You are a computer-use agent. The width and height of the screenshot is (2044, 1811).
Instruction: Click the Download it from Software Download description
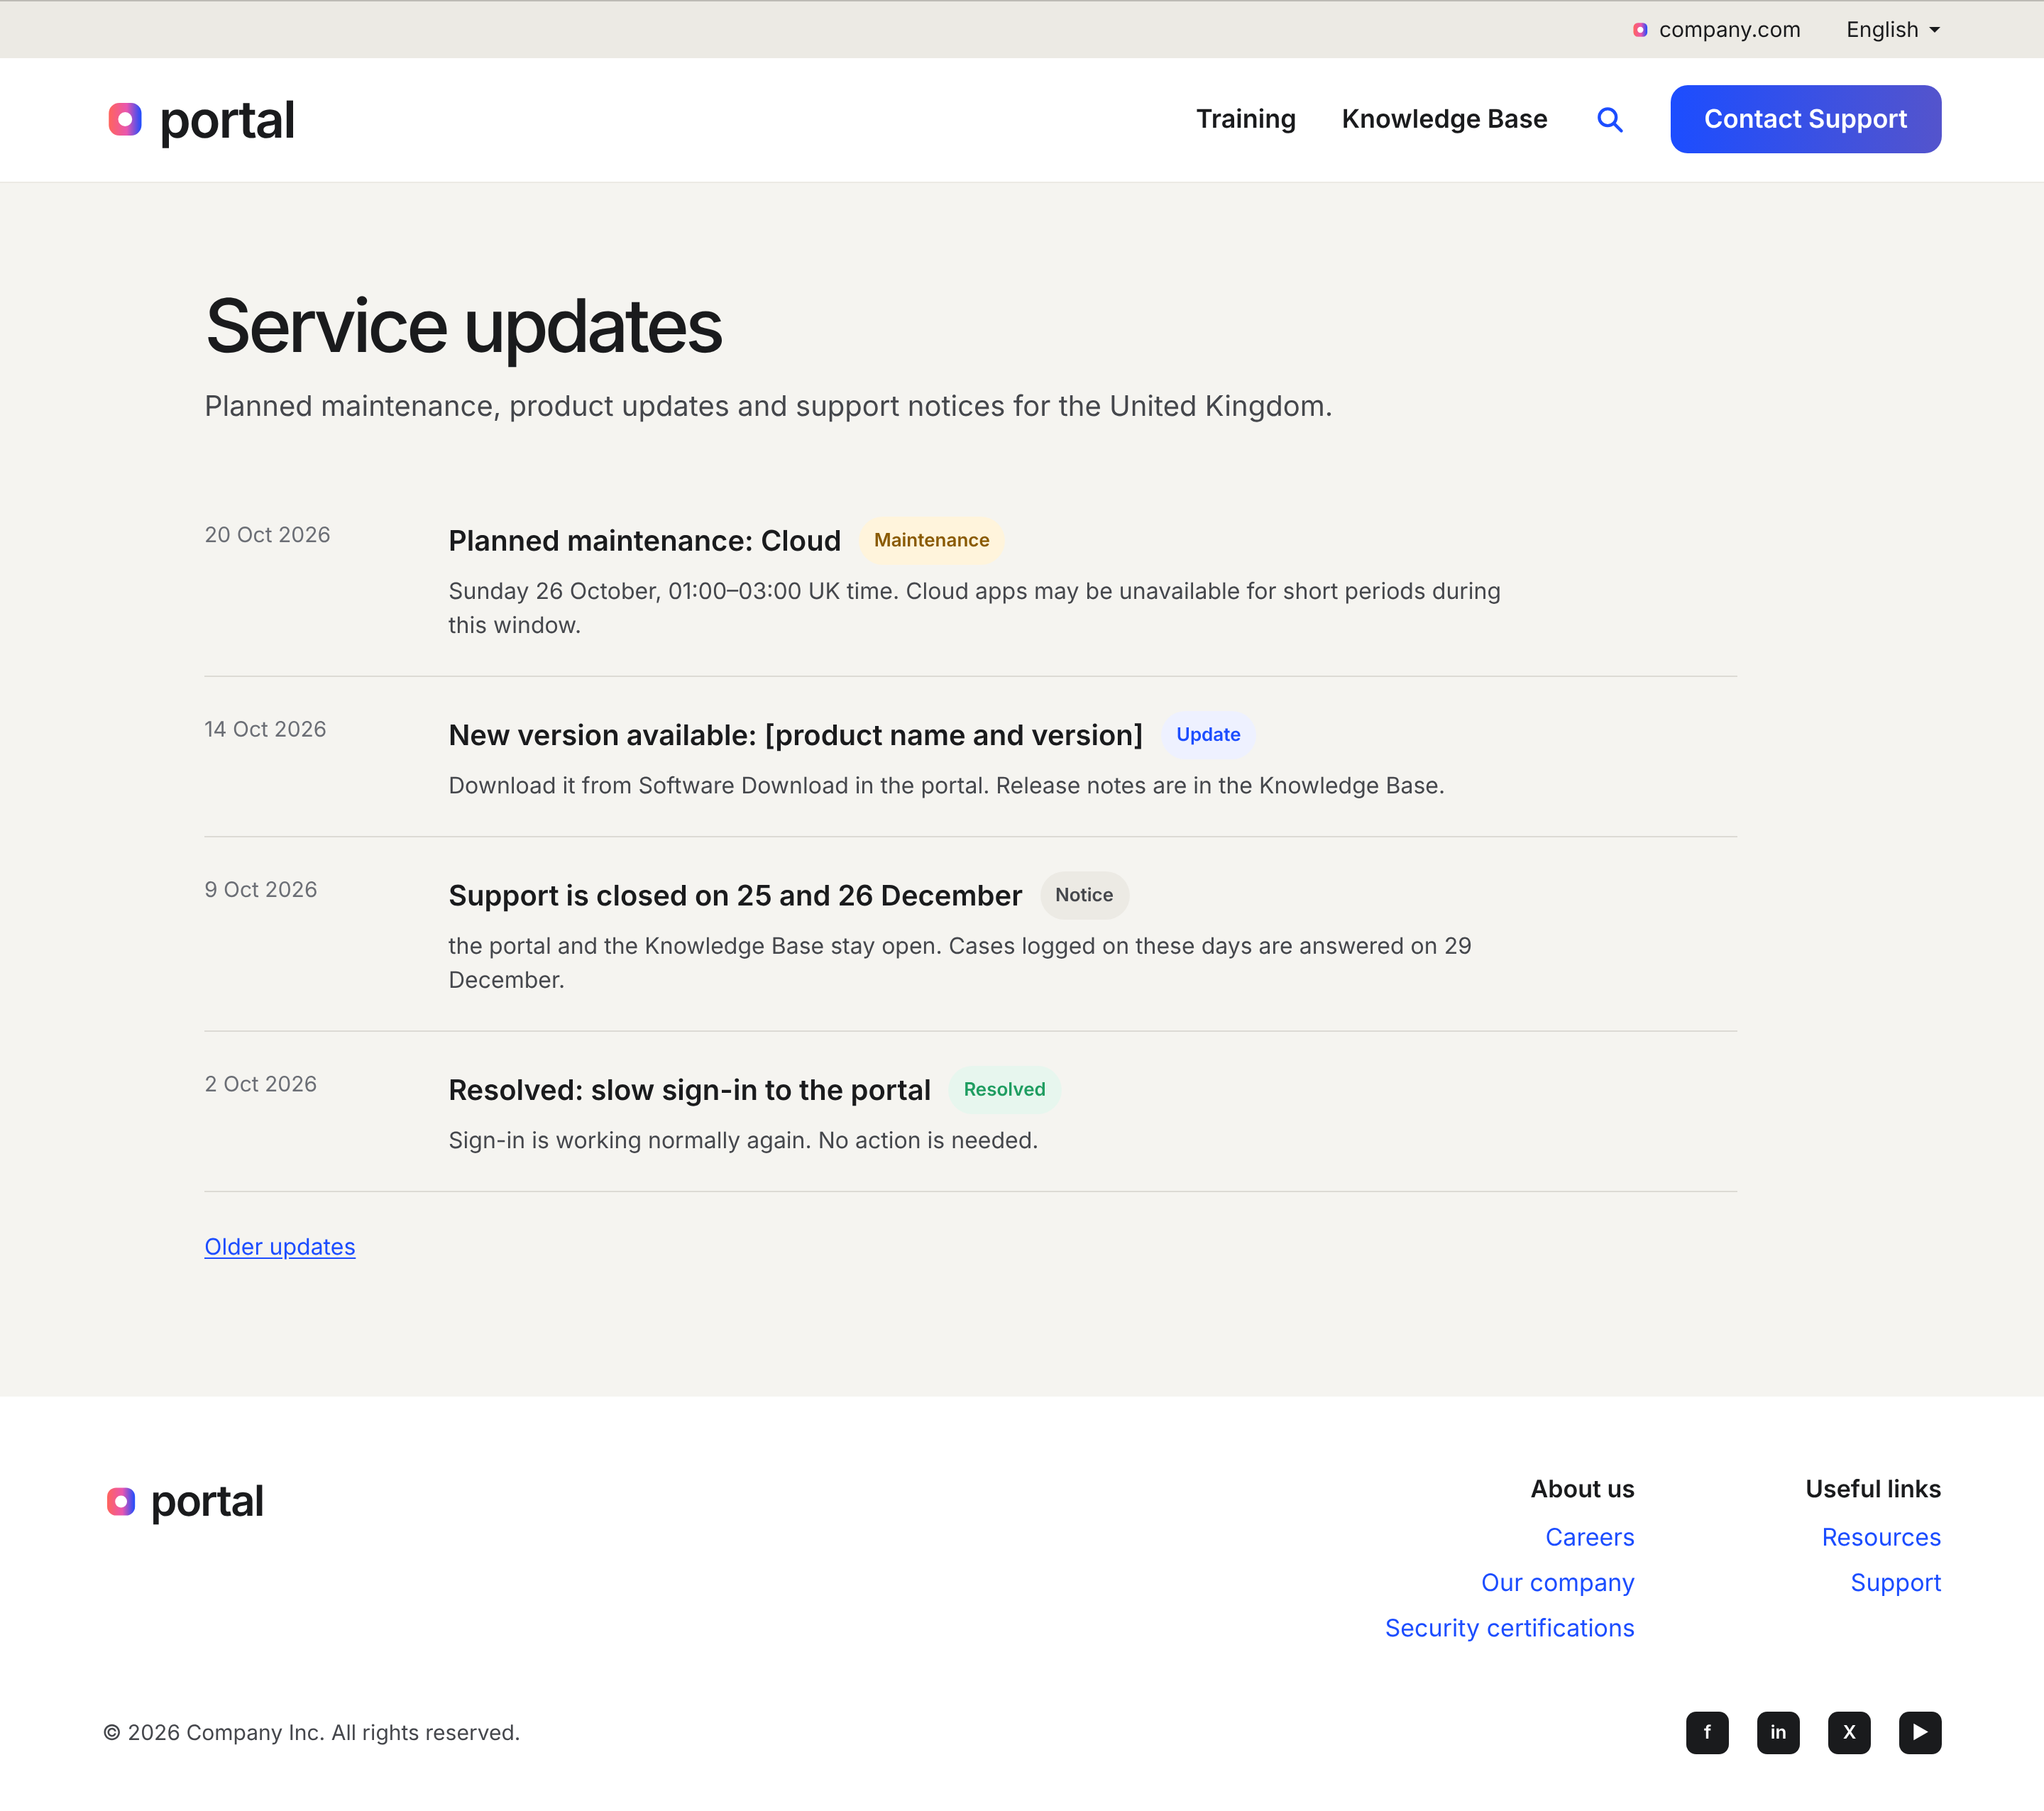click(946, 786)
